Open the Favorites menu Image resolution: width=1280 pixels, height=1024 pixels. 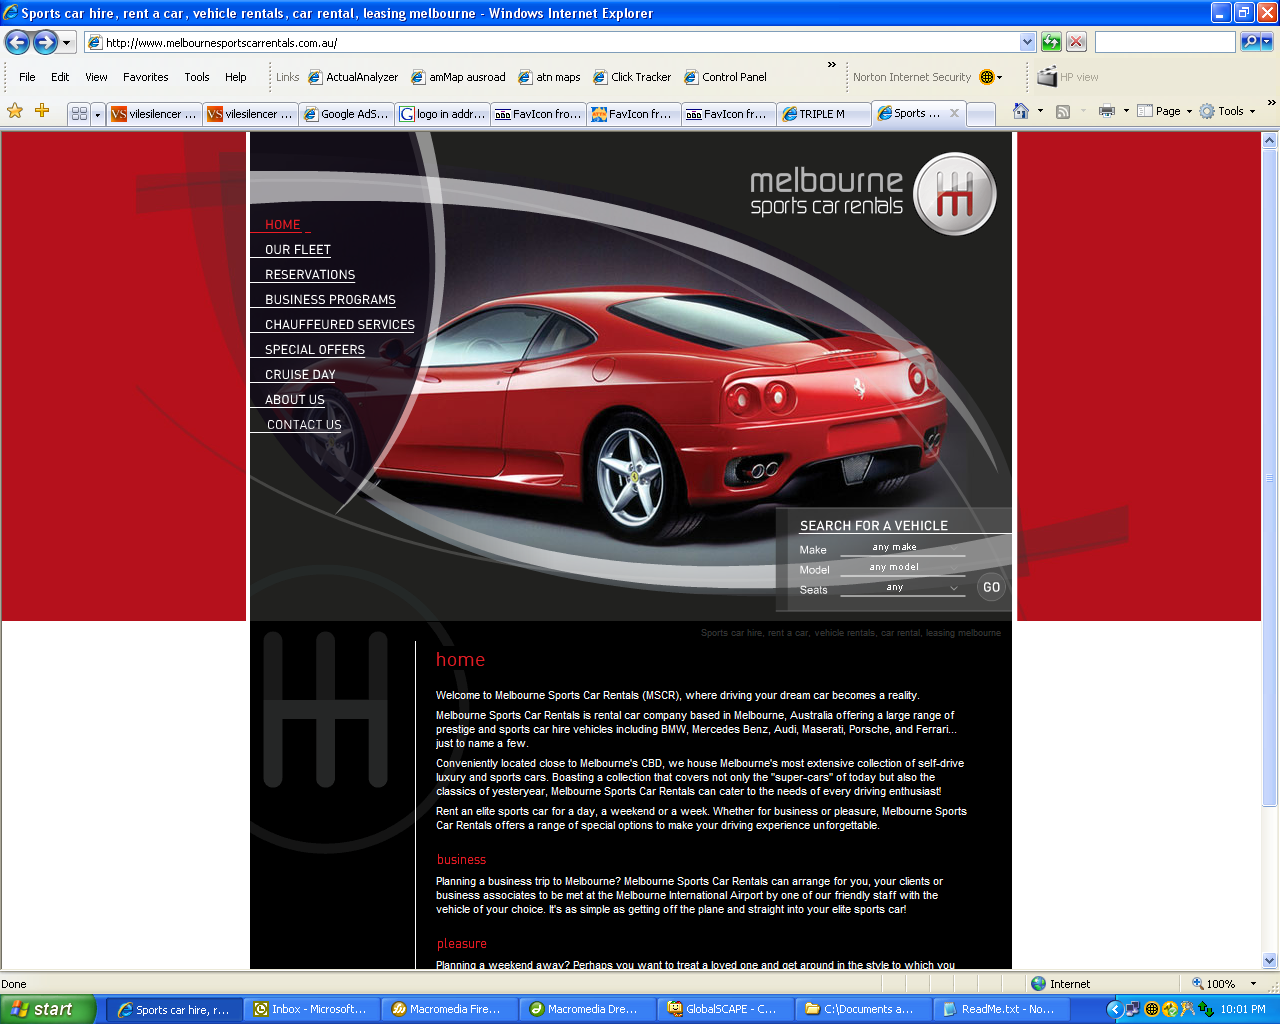click(x=145, y=77)
